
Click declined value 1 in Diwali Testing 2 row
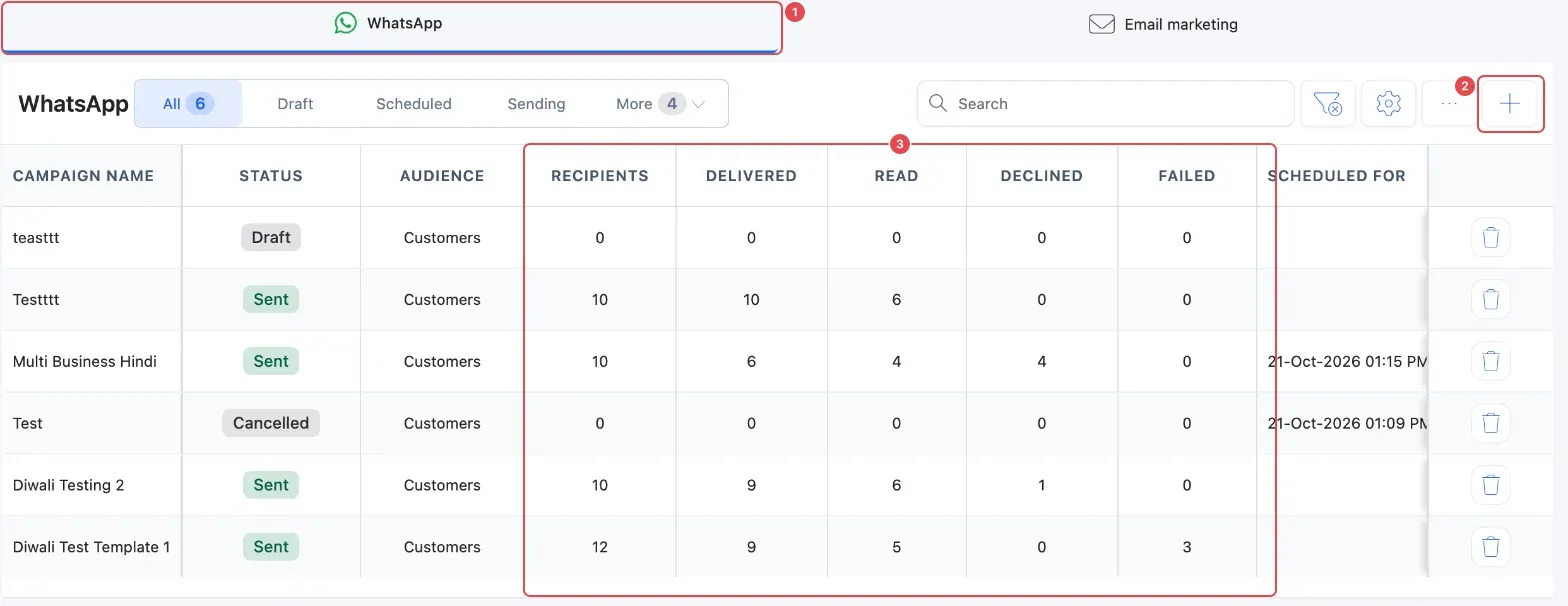[x=1042, y=485]
